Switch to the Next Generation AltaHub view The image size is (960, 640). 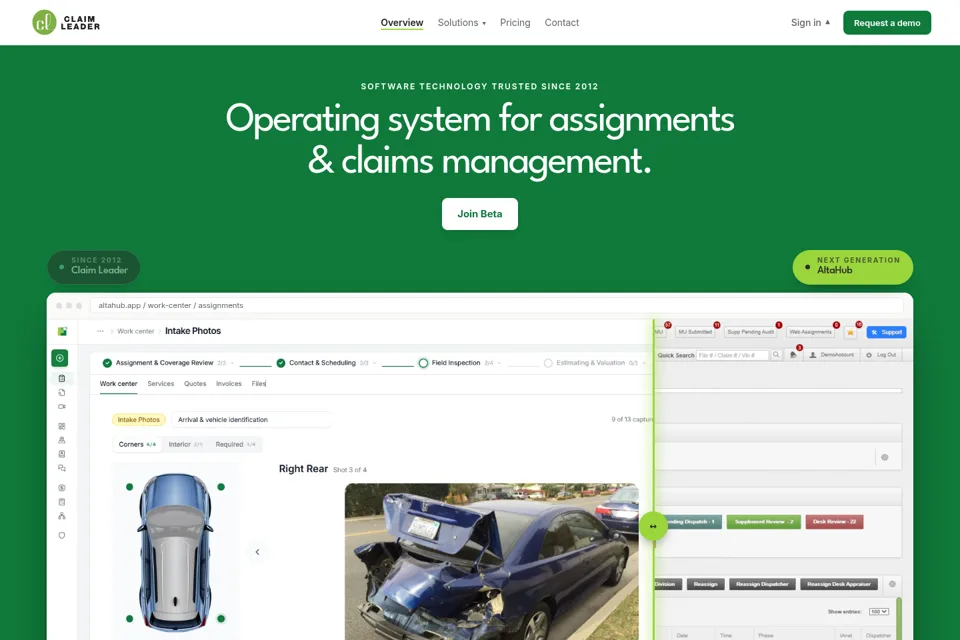pyautogui.click(x=852, y=267)
